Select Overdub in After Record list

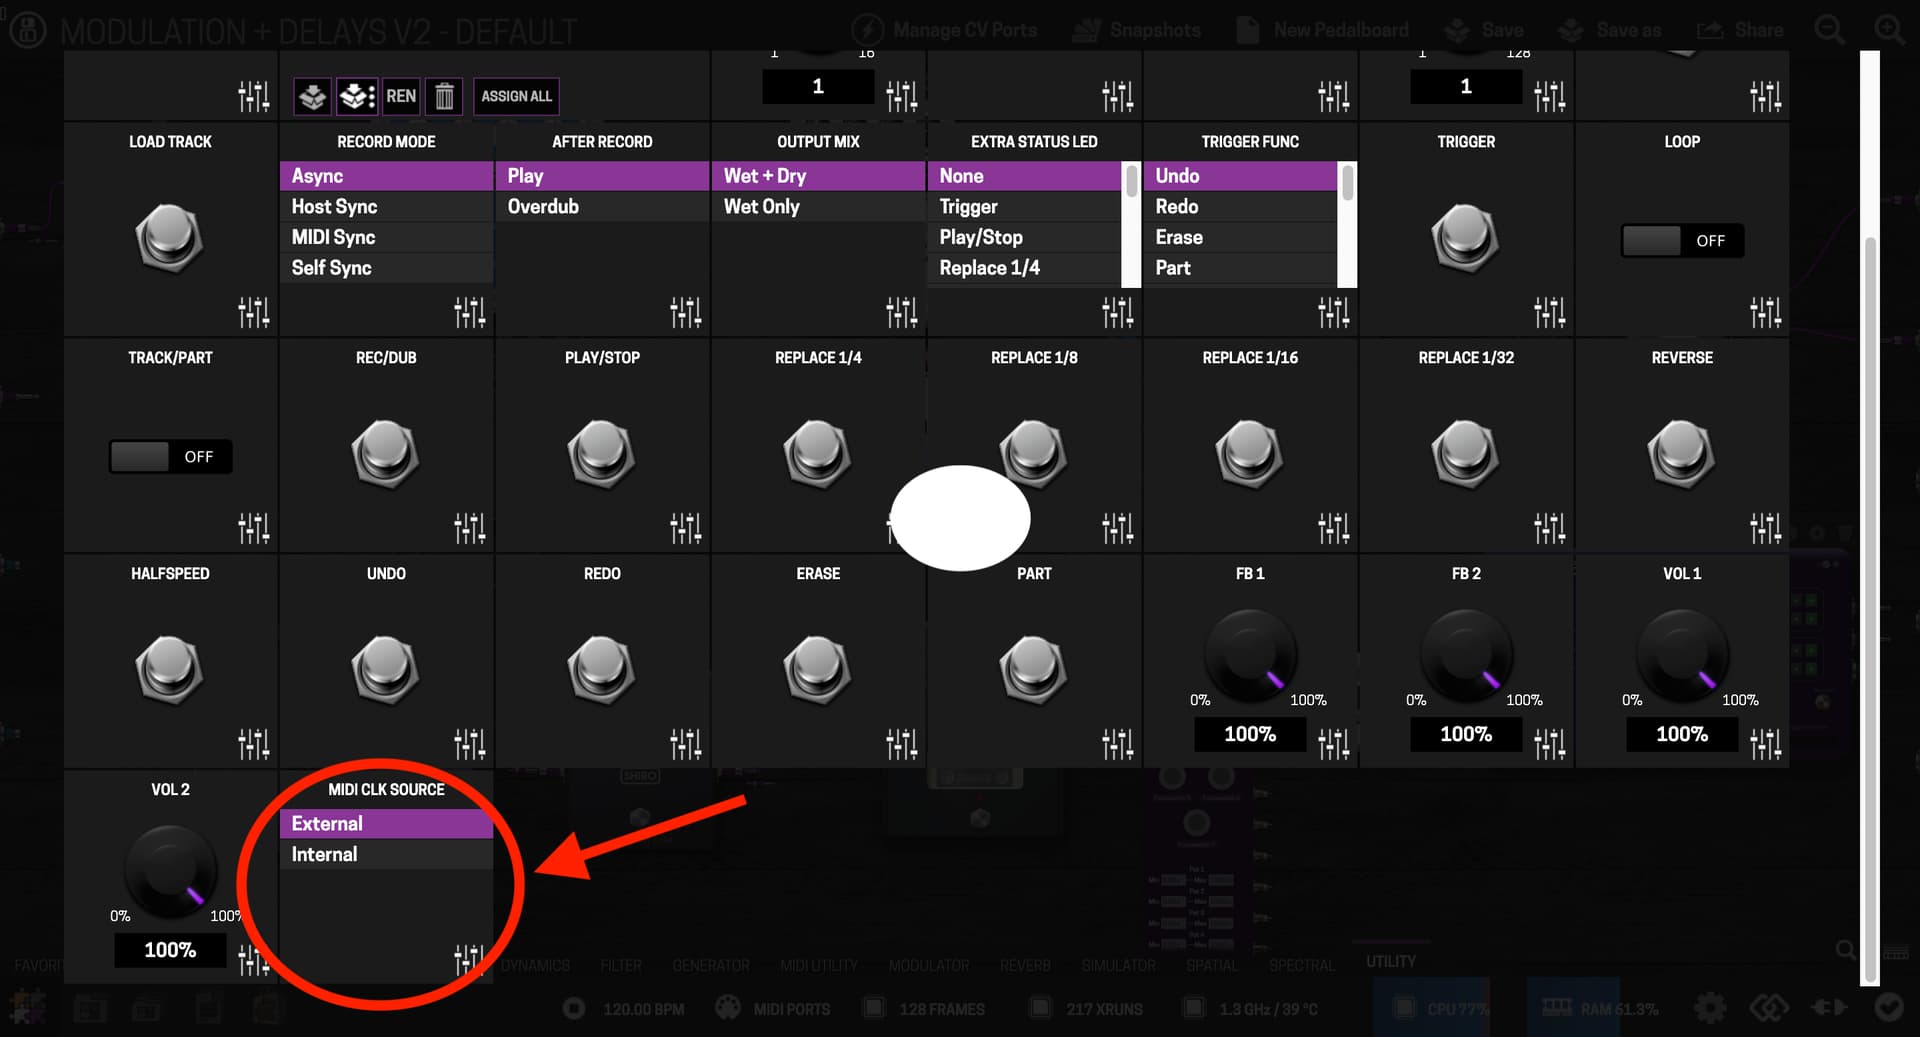tap(543, 206)
